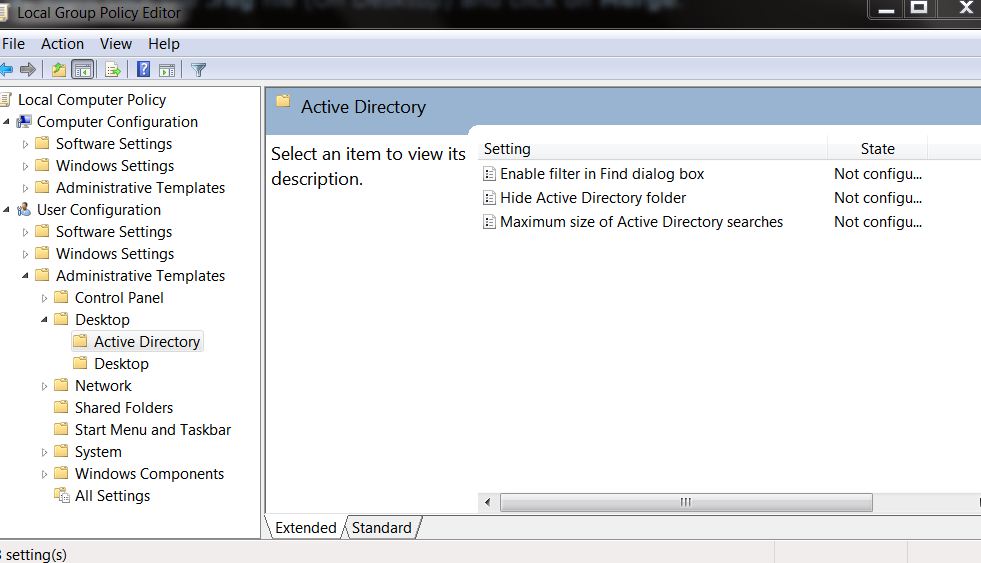Click the Computer Configuration computer icon
Viewport: 981px width, 563px height.
click(x=24, y=121)
